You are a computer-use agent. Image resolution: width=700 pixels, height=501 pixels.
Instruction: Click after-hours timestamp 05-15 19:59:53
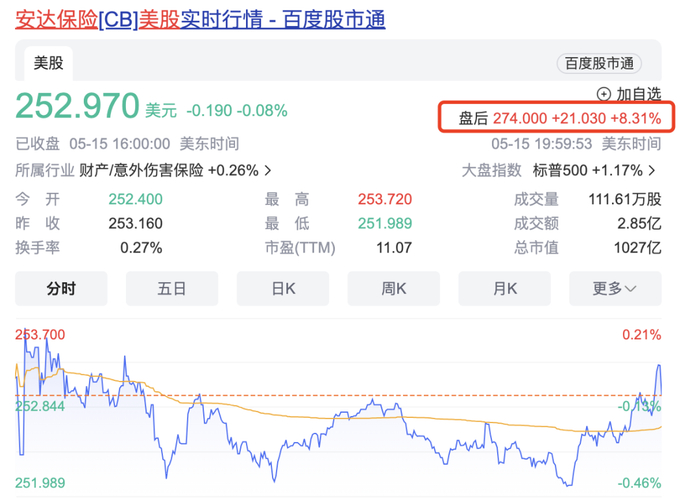(542, 144)
